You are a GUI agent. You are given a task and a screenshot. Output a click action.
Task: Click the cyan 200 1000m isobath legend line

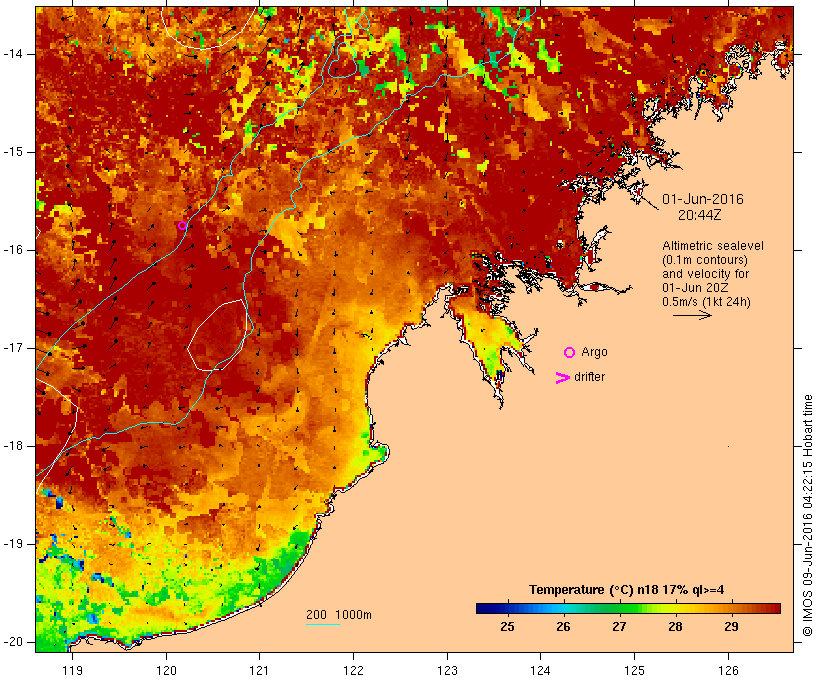tap(323, 624)
